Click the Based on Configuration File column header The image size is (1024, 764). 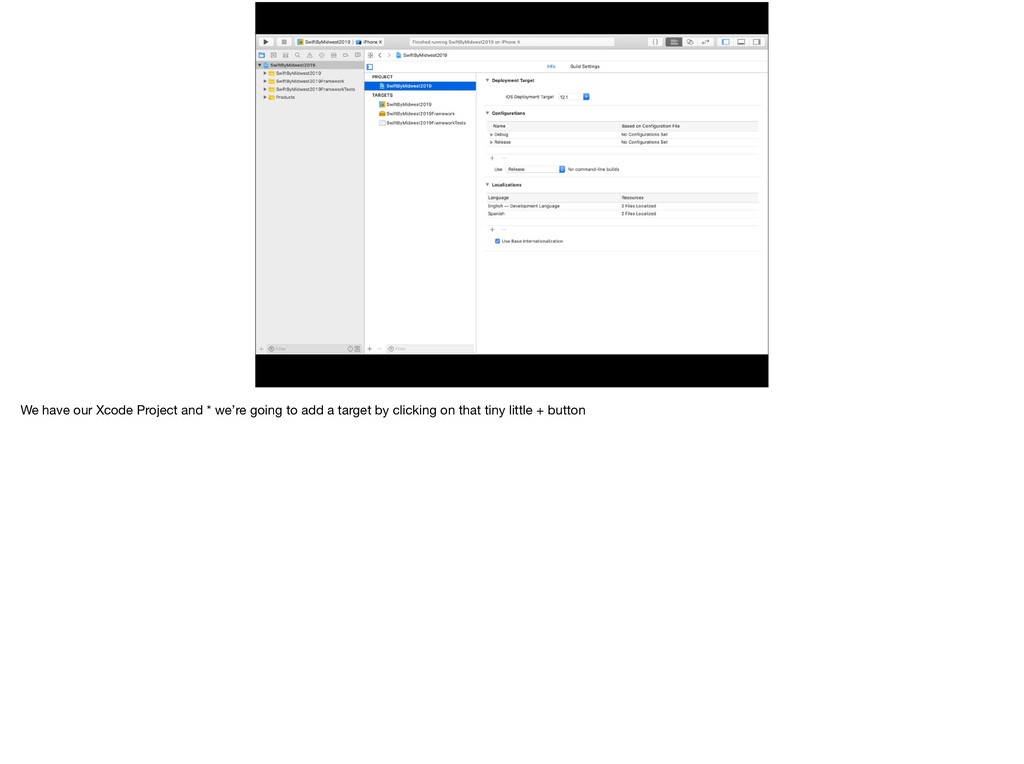650,126
